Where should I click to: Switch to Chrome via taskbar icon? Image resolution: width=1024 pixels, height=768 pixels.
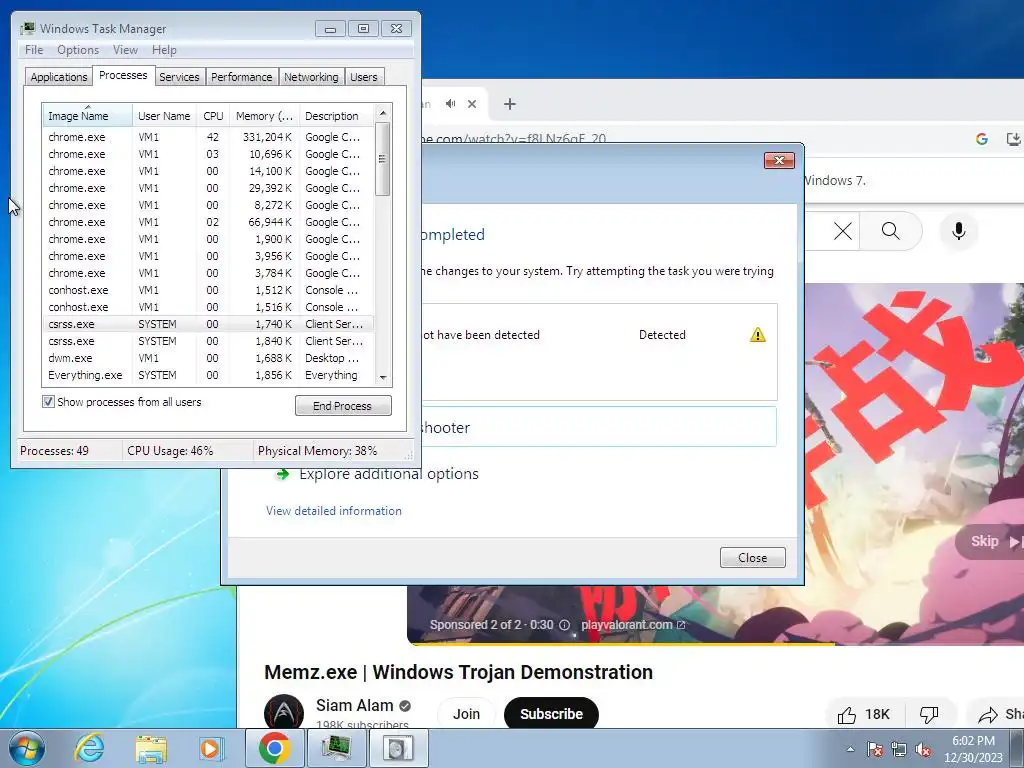[x=275, y=748]
